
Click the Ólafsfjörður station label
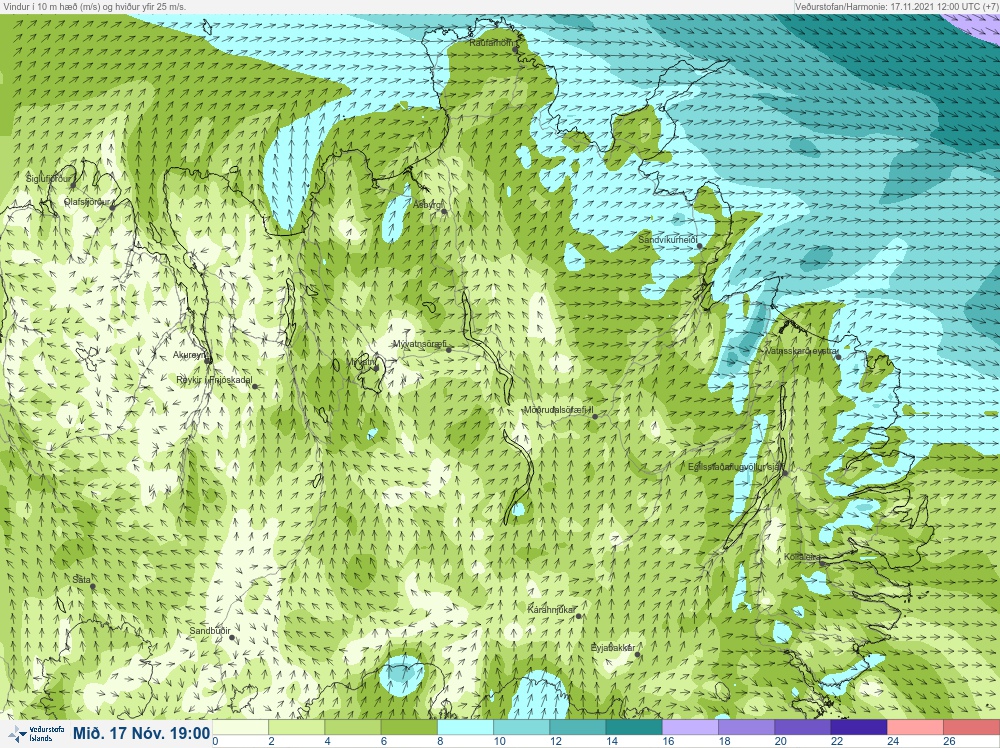pyautogui.click(x=87, y=202)
